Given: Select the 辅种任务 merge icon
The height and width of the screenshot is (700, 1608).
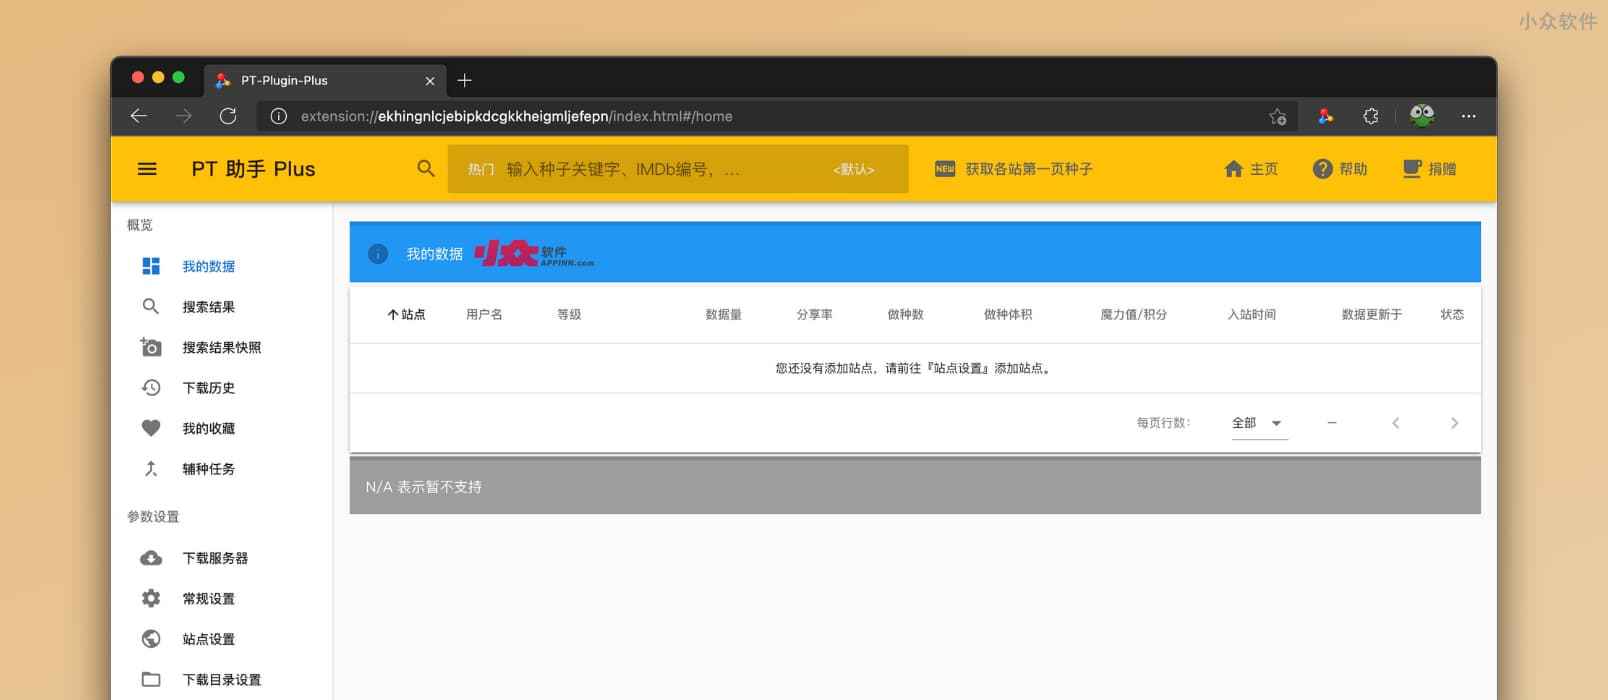Looking at the screenshot, I should (151, 469).
